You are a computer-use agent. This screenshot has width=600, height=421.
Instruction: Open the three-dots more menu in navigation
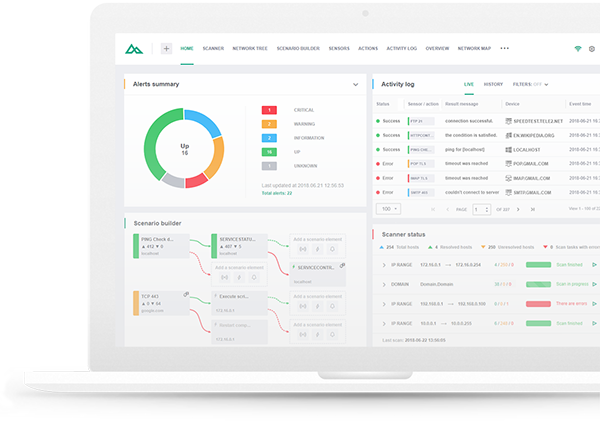pyautogui.click(x=504, y=48)
